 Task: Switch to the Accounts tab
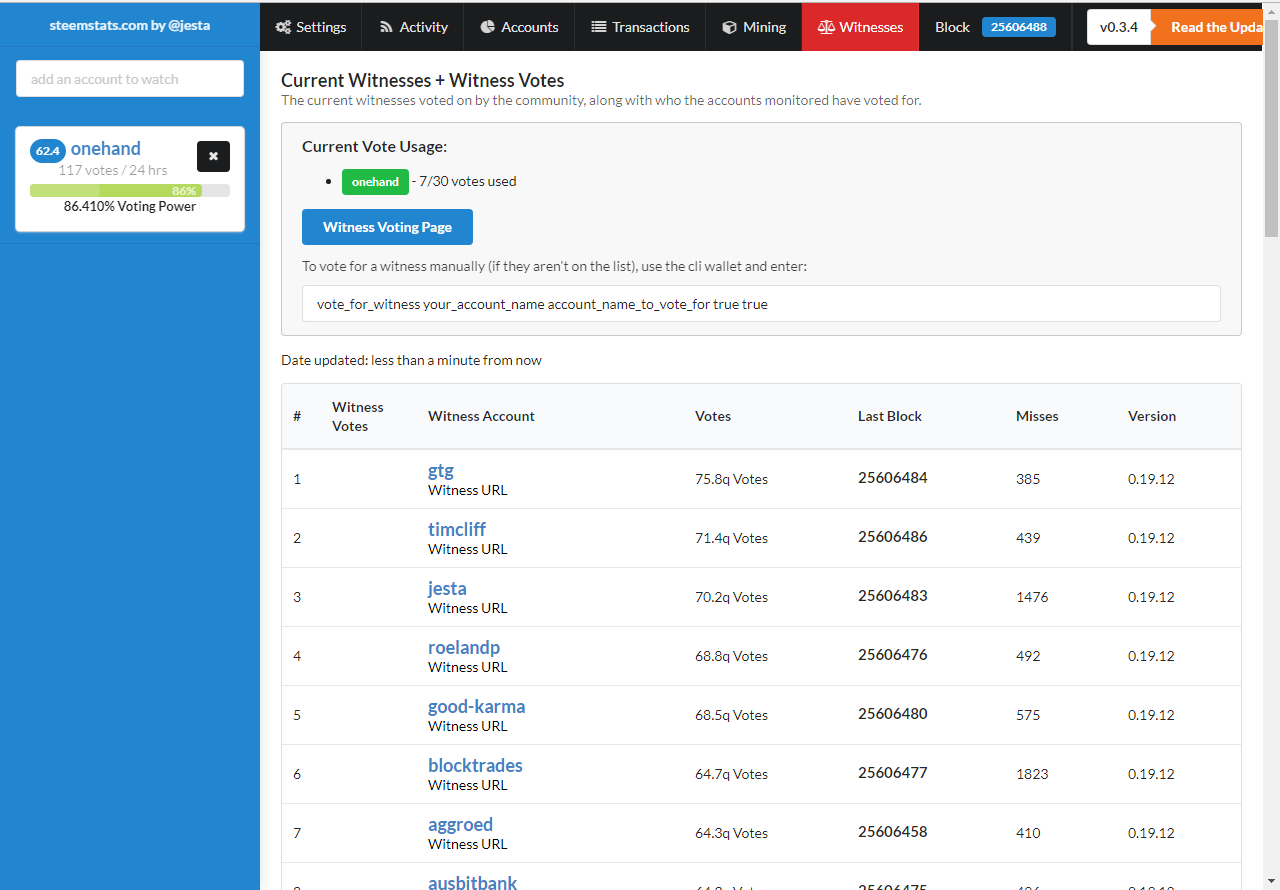click(519, 27)
